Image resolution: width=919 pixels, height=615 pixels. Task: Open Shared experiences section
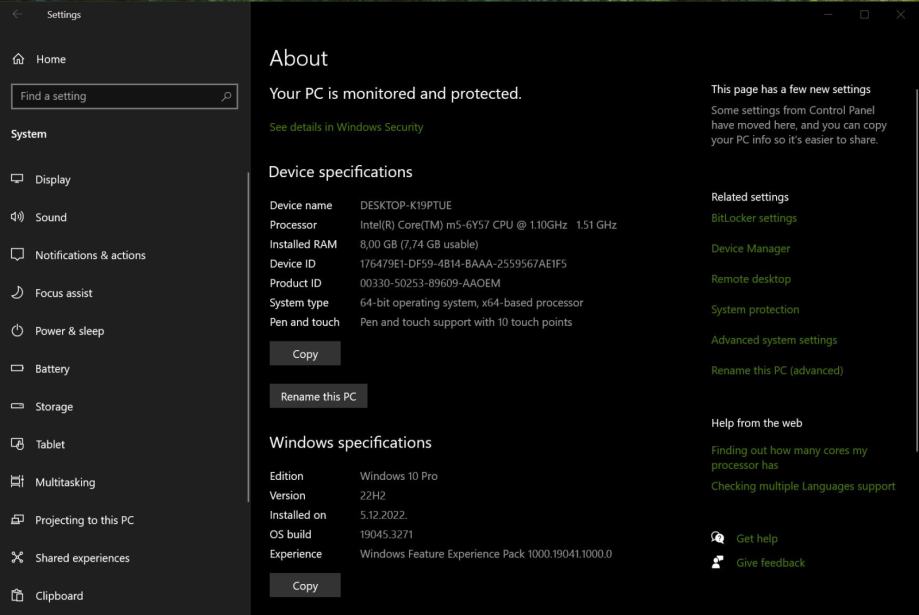(x=82, y=558)
